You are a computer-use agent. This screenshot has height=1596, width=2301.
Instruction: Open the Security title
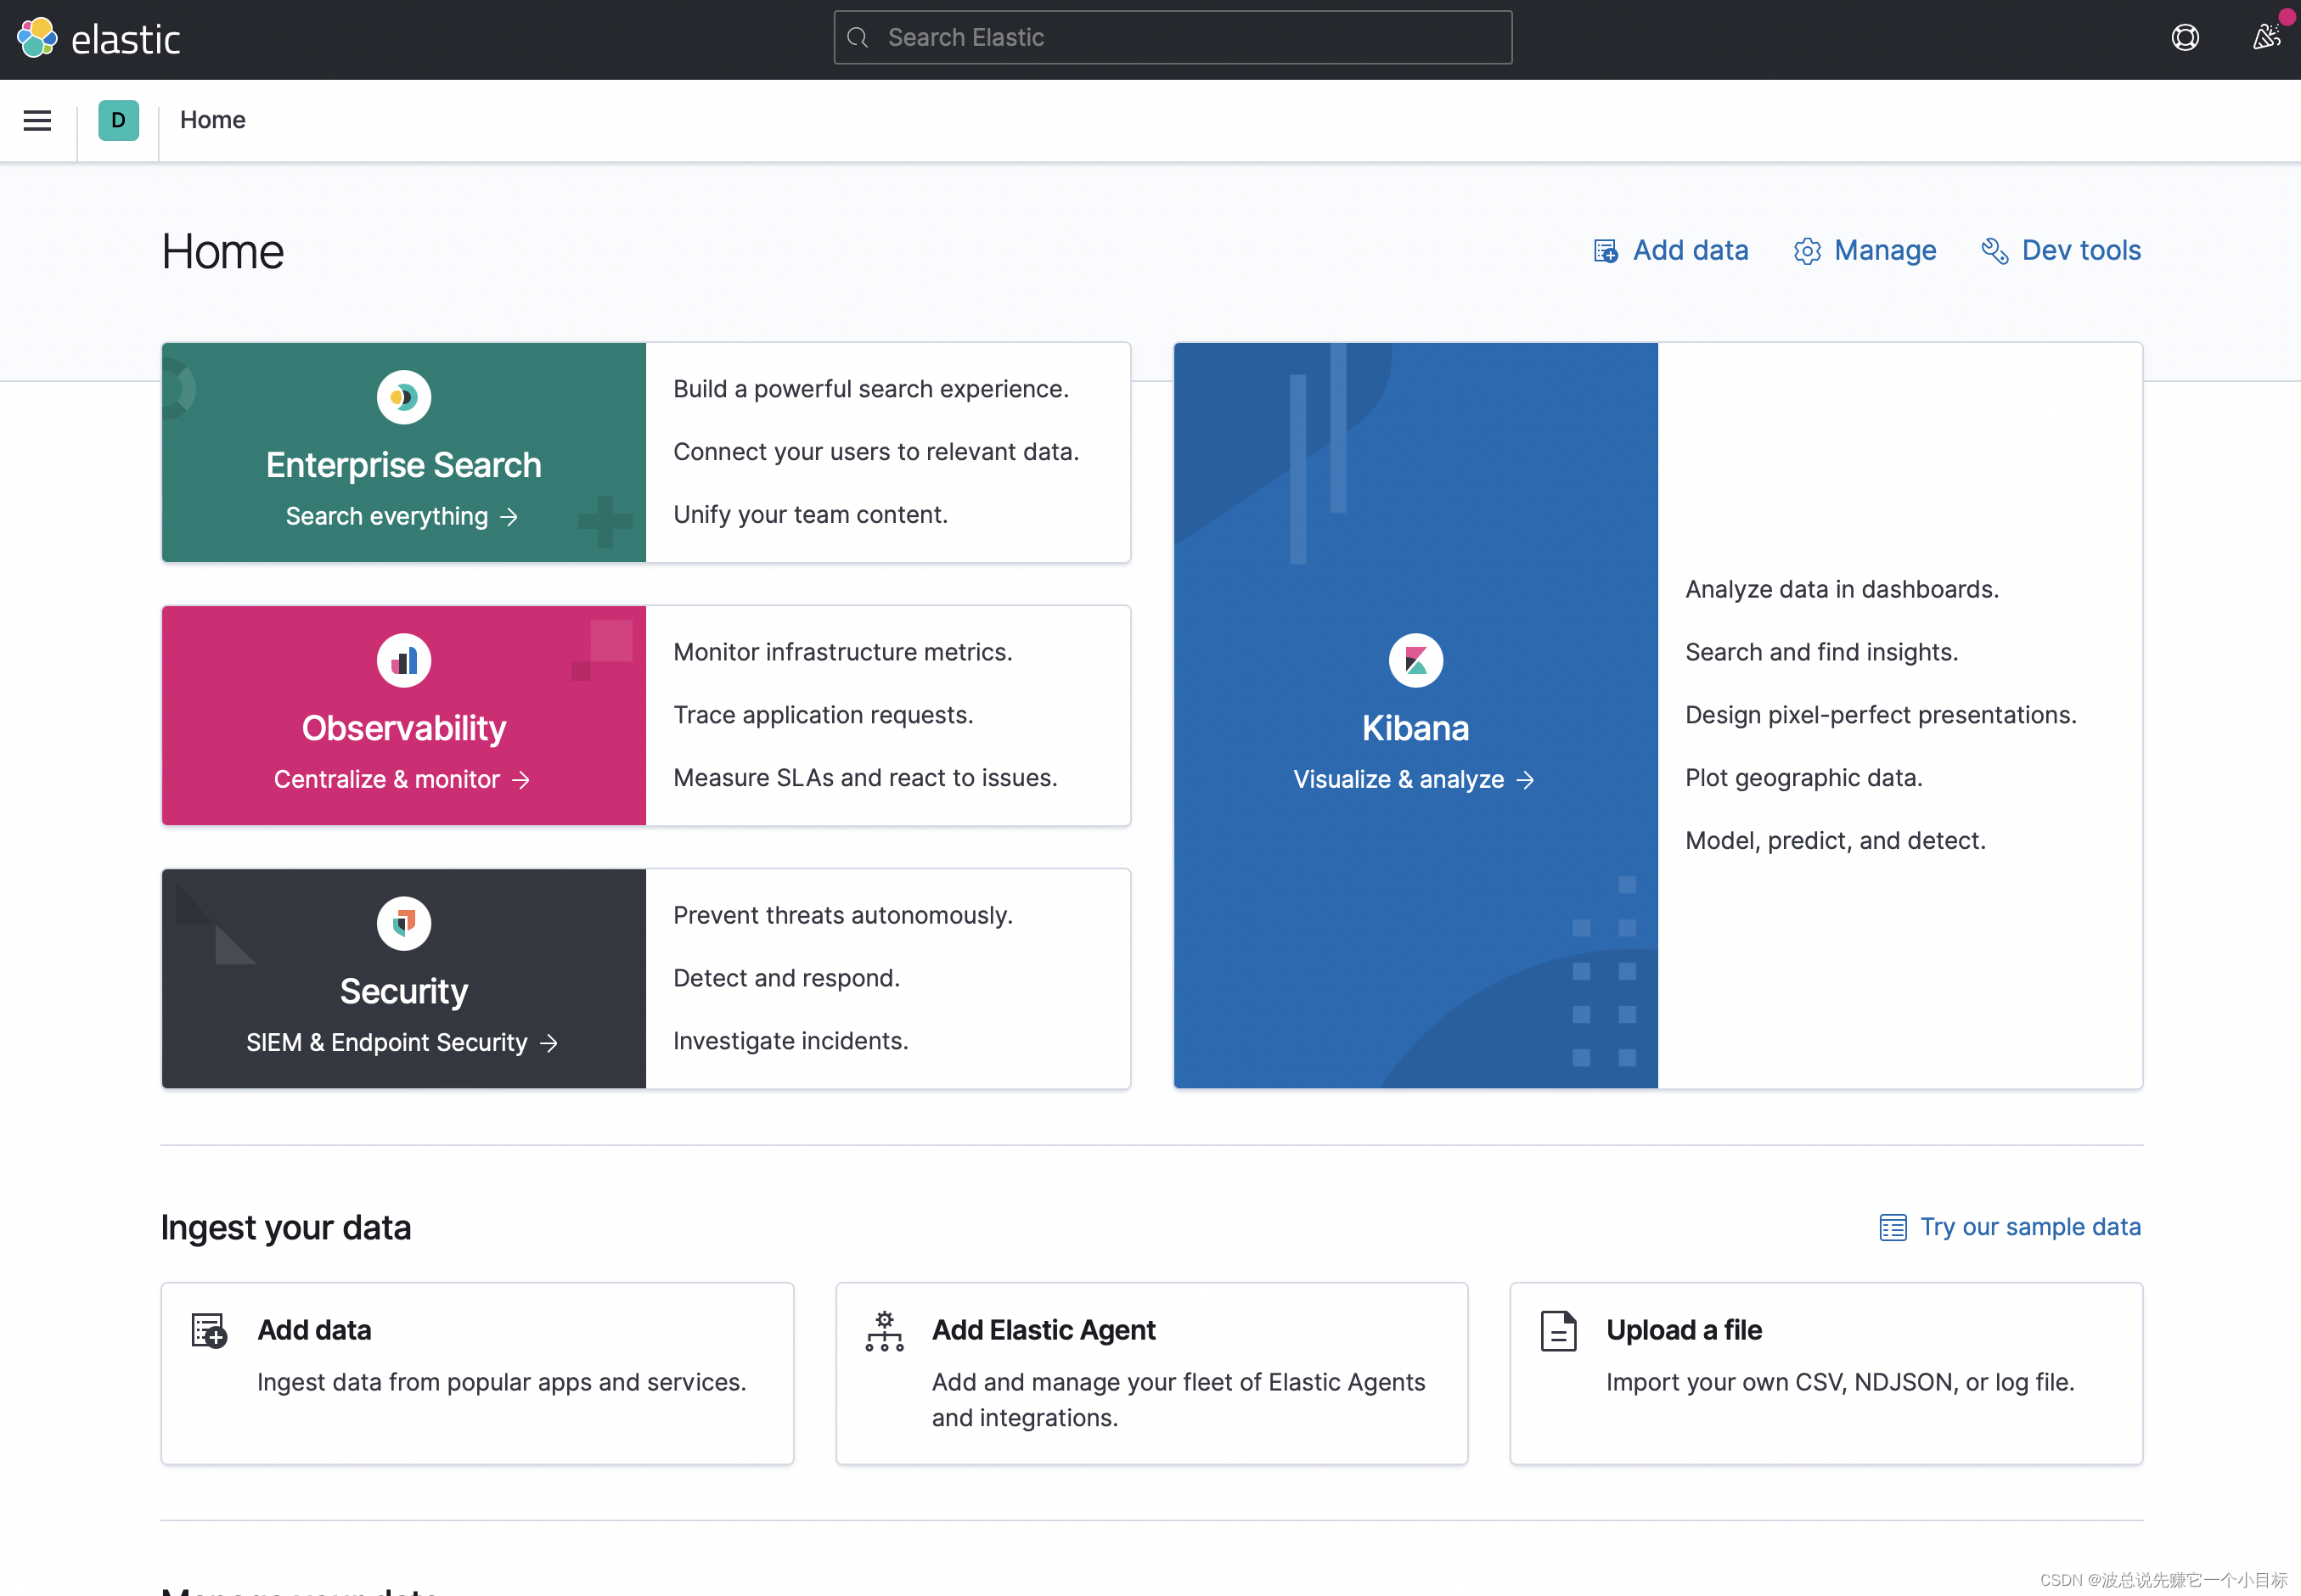[404, 991]
